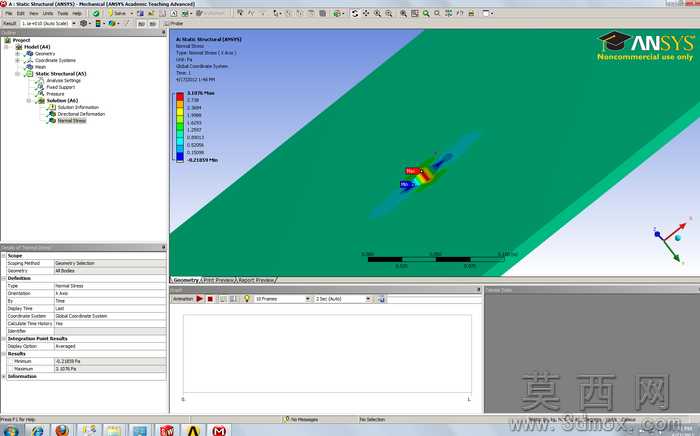700x436 pixels.
Task: Click the red legend color band
Action: coord(179,96)
